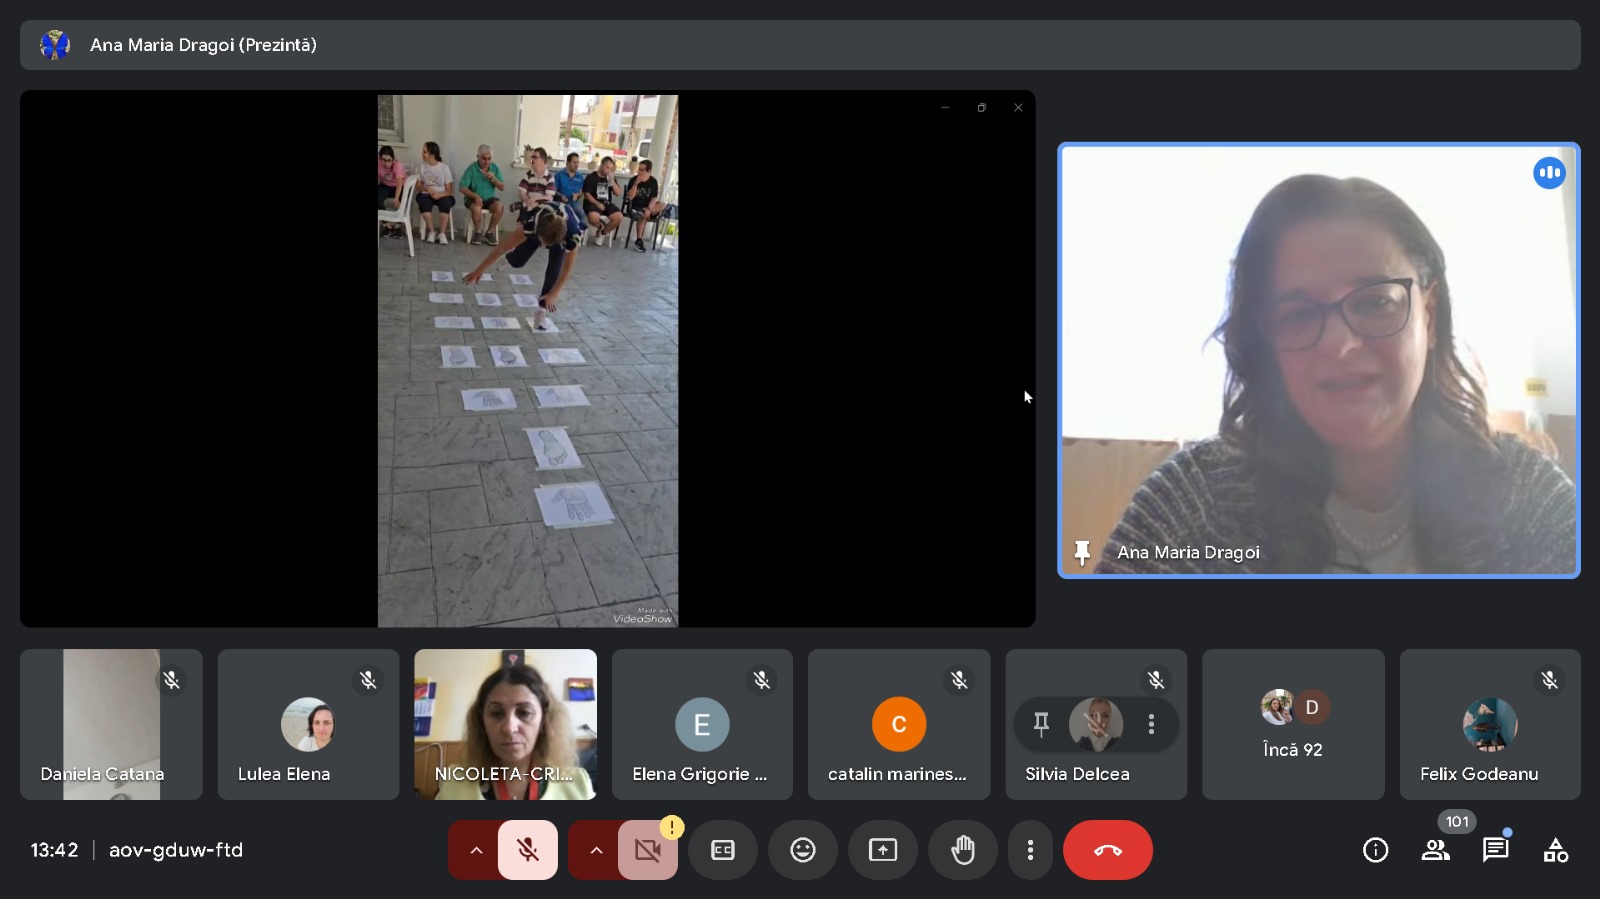Unpin Silvia Delcea using pin icon
This screenshot has height=899, width=1600.
pyautogui.click(x=1041, y=724)
